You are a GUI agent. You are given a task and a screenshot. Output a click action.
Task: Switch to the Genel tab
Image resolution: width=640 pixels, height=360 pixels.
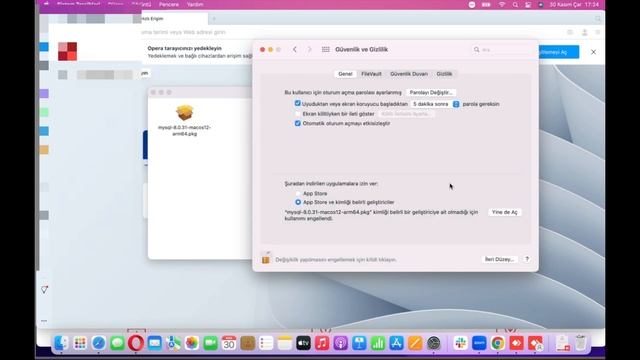(345, 74)
